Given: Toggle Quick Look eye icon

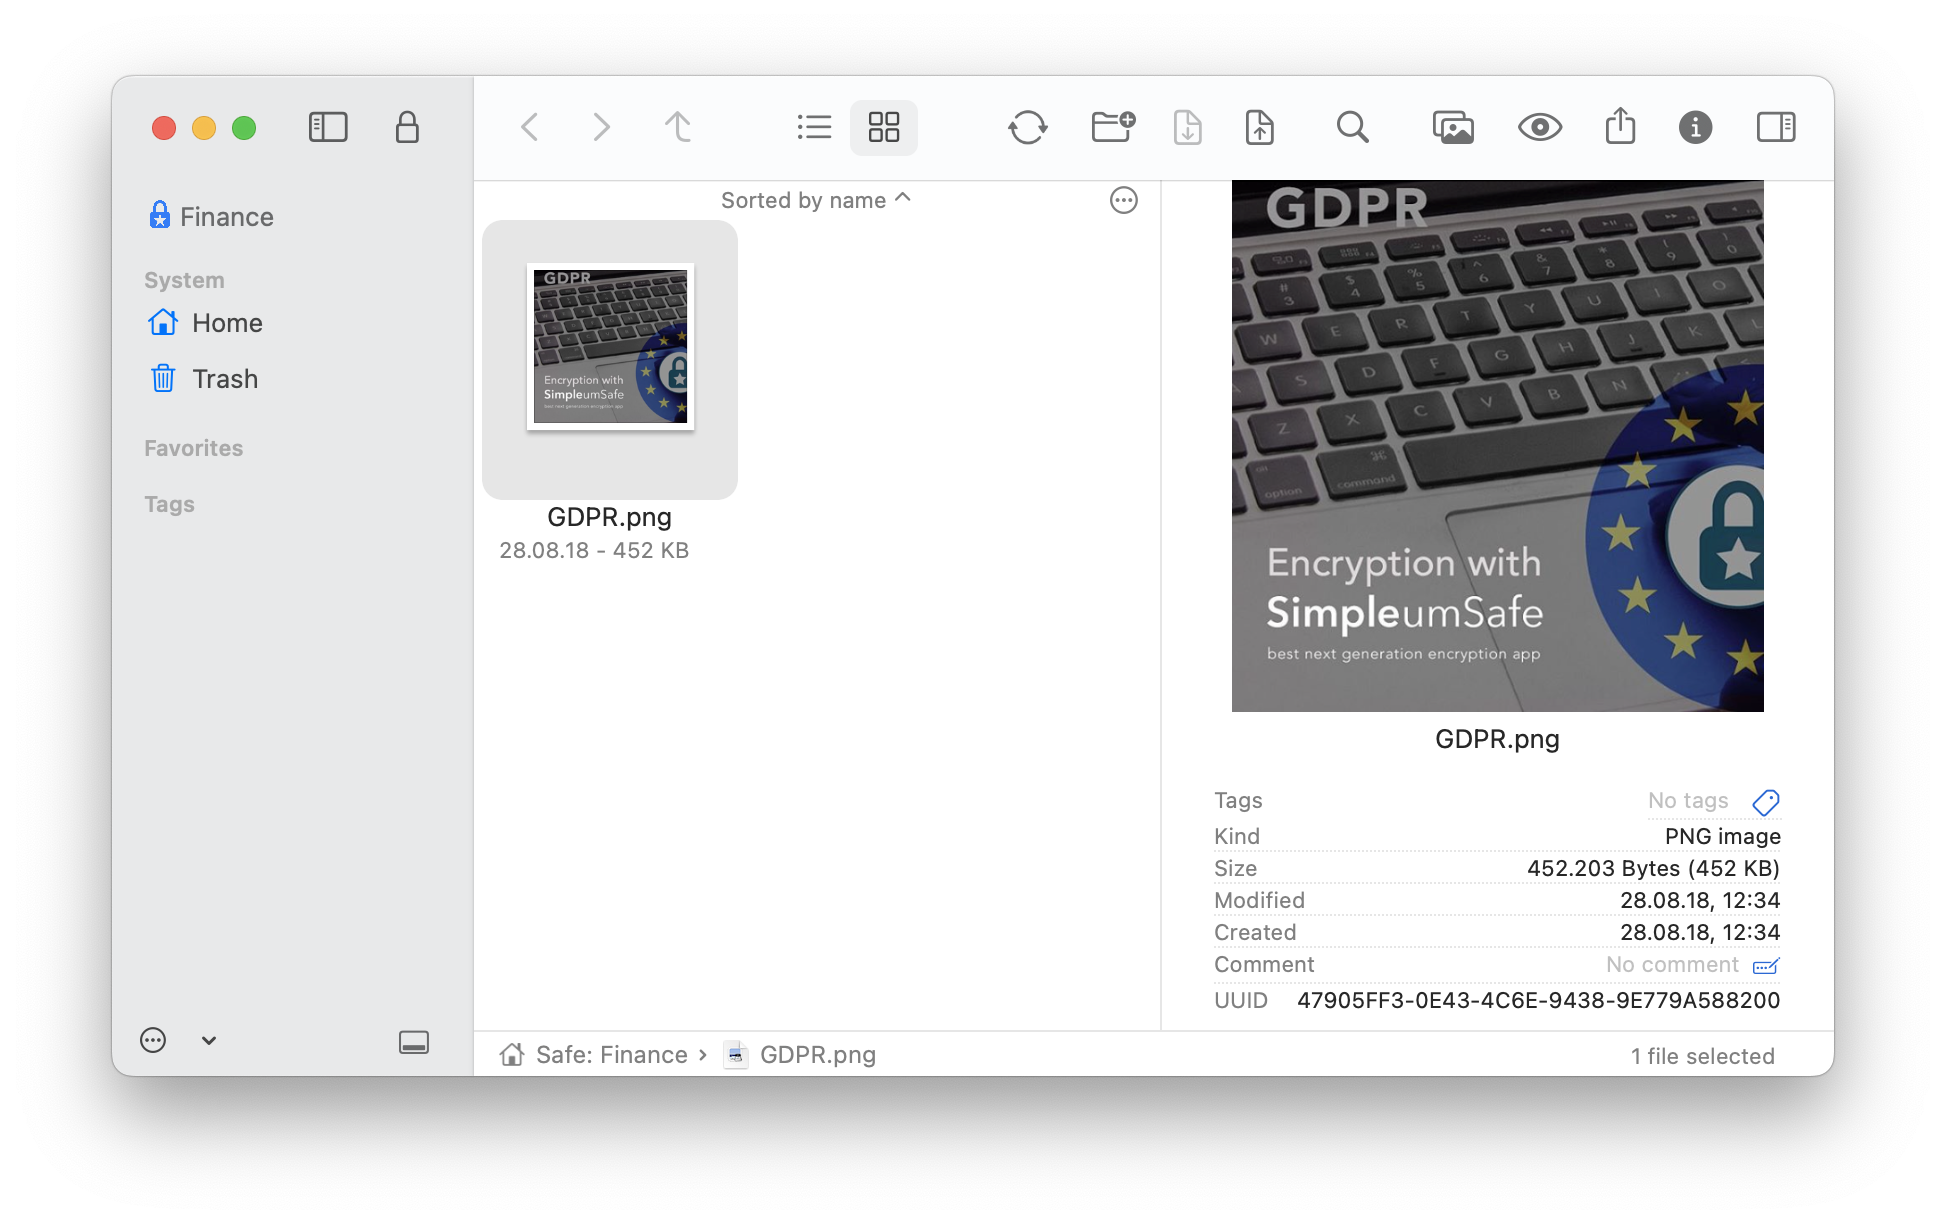Looking at the screenshot, I should [1540, 127].
